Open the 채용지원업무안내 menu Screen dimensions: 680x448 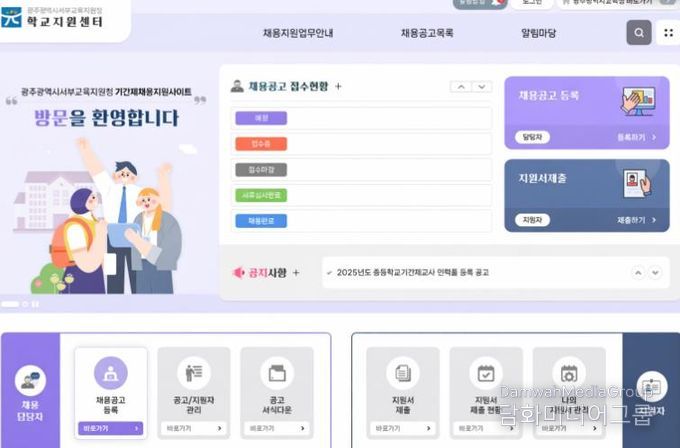pos(298,33)
